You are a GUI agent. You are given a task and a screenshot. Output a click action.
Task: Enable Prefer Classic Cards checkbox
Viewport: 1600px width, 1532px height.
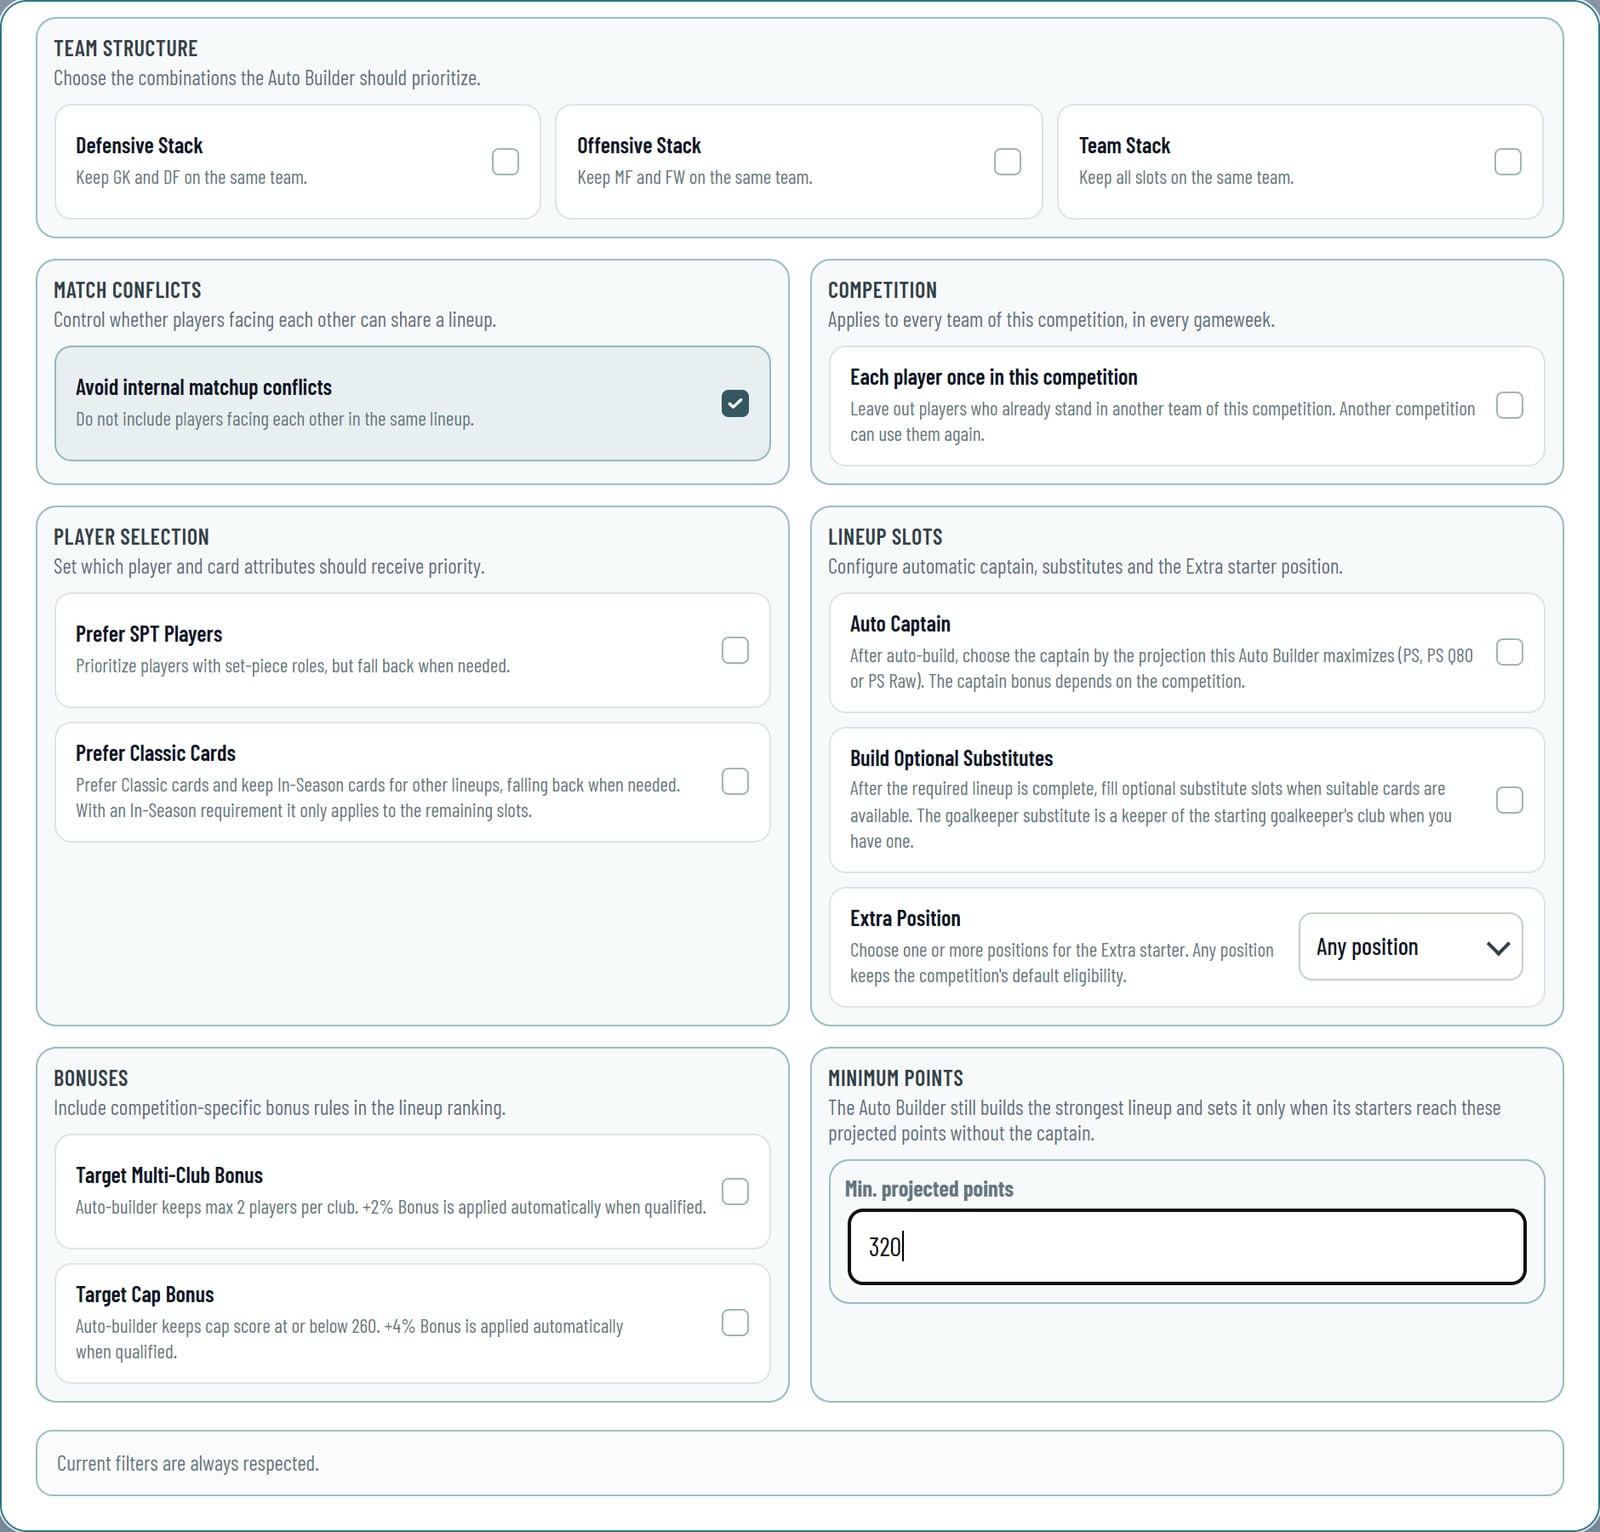(x=735, y=781)
